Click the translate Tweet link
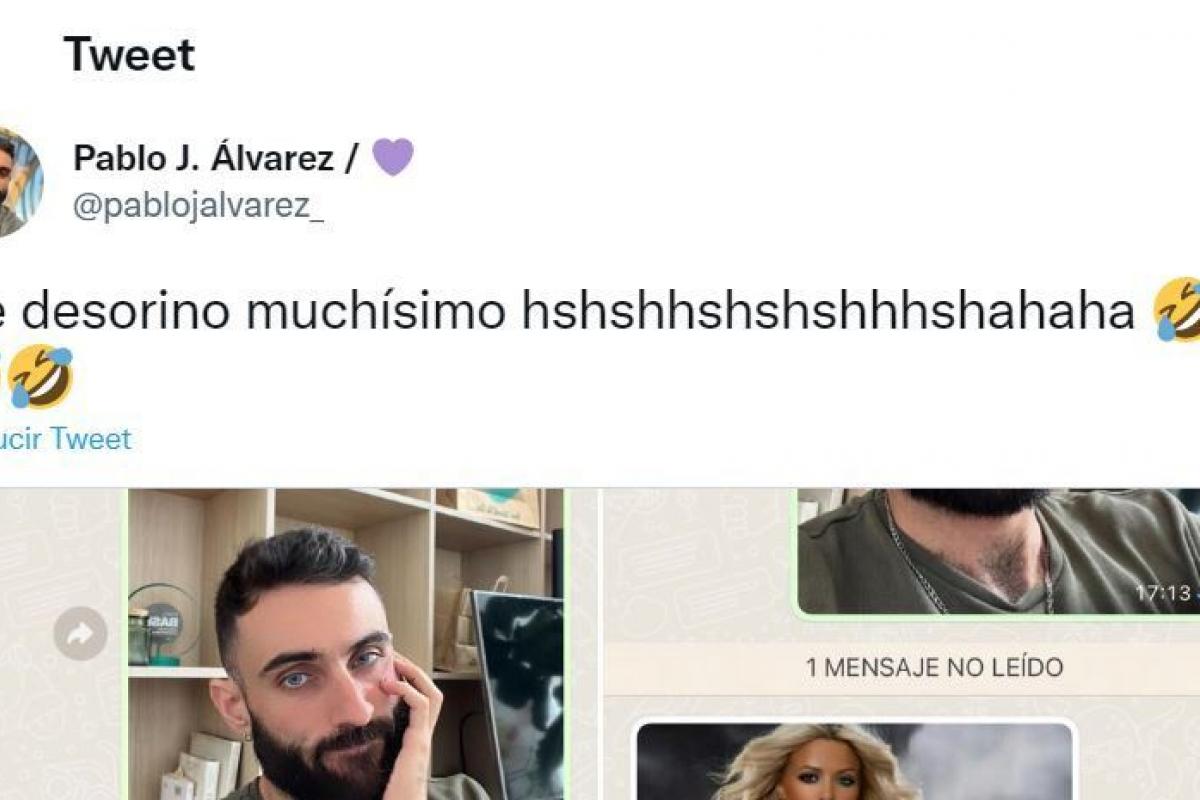 pos(66,438)
